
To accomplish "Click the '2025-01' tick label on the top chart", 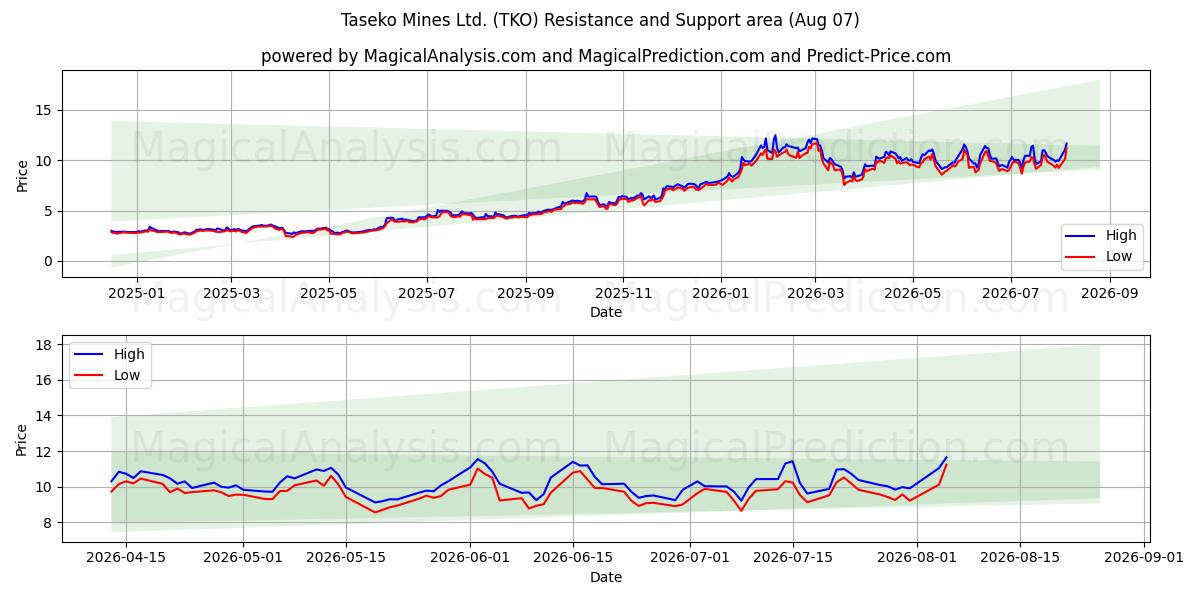I will tap(135, 293).
